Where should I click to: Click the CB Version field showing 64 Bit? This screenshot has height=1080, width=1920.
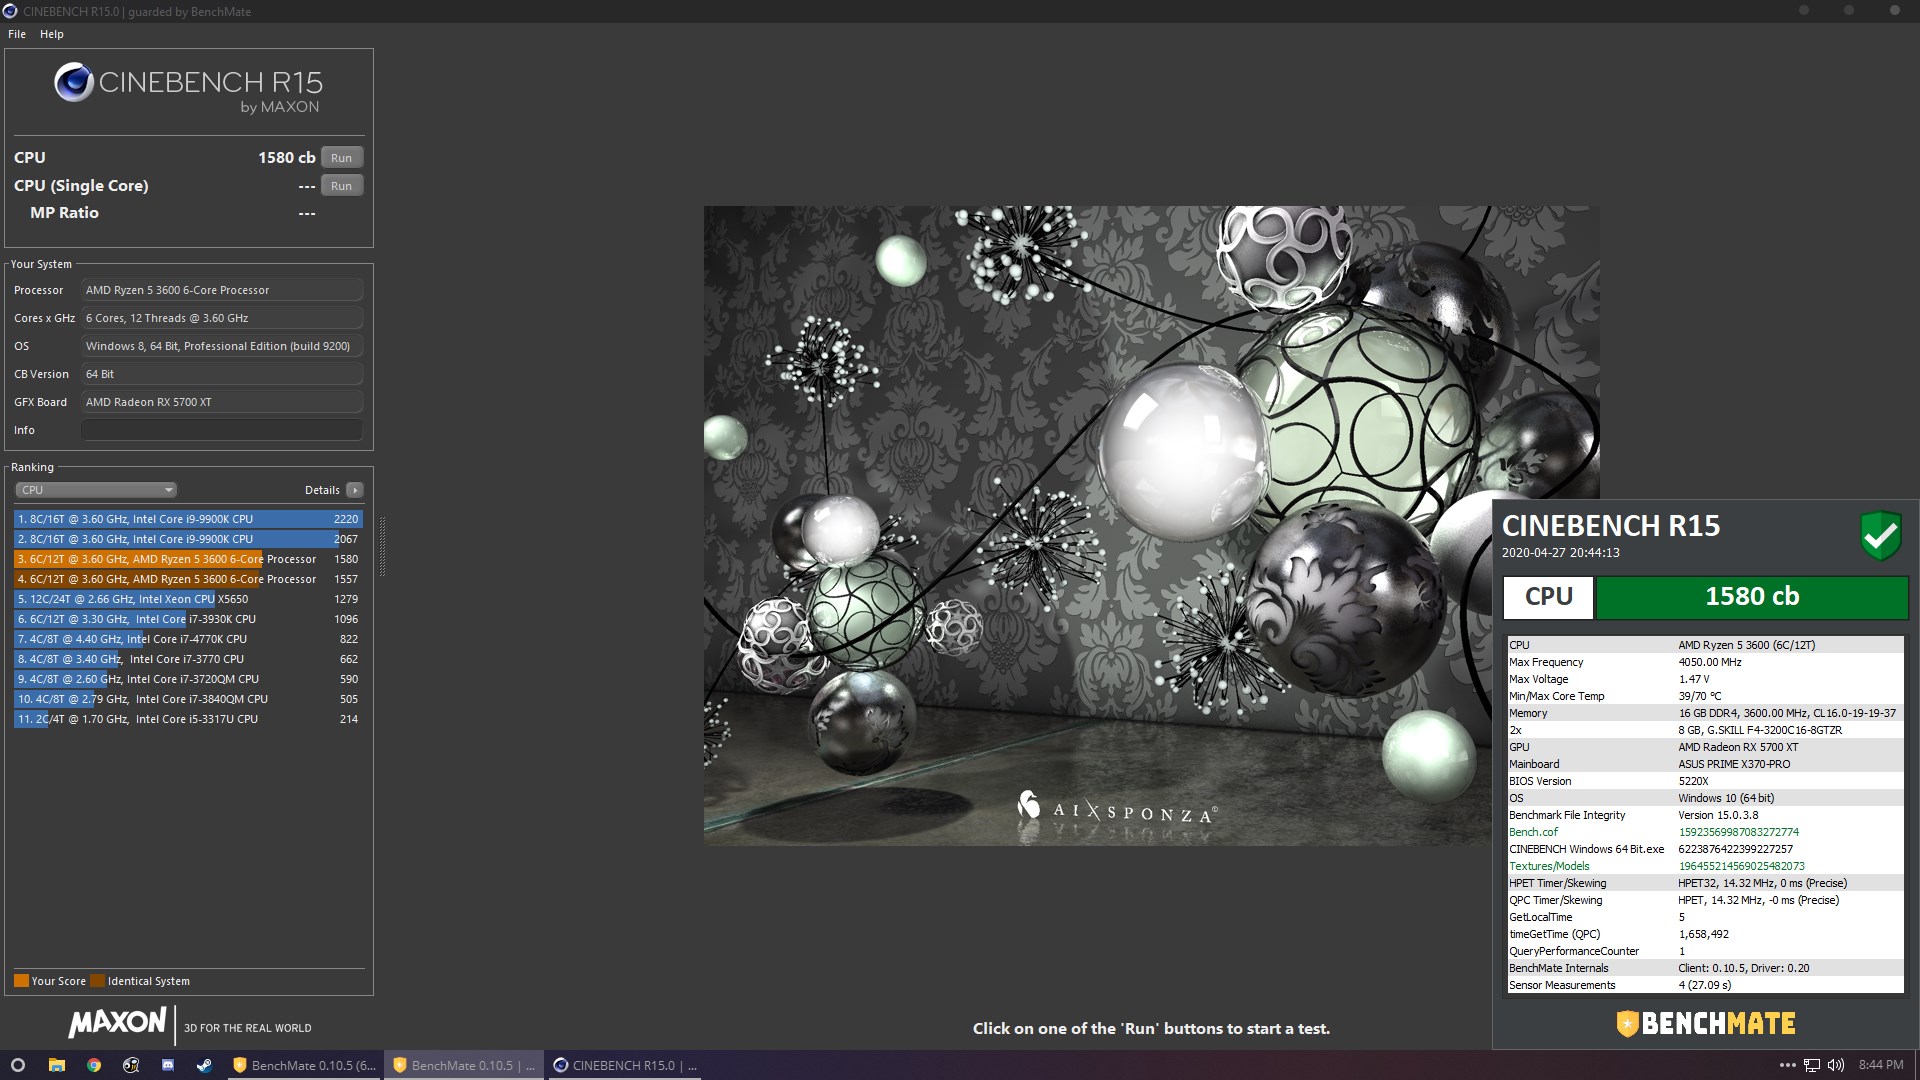click(222, 374)
